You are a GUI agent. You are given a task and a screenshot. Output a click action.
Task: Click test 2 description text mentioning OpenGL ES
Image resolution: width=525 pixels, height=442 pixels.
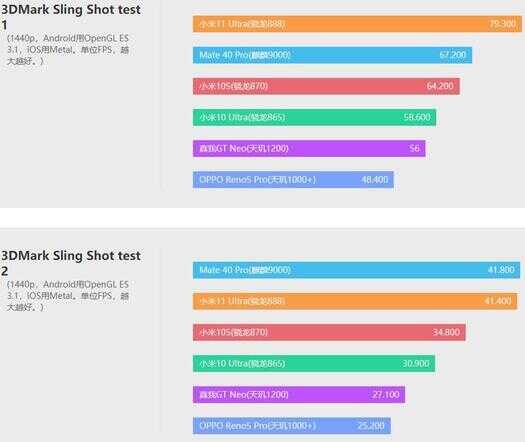click(x=68, y=296)
